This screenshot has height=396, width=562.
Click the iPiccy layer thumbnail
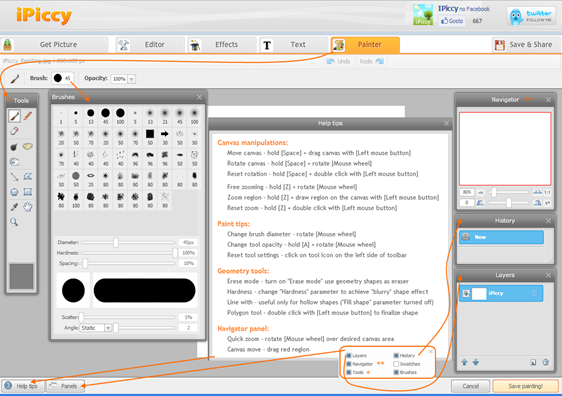point(479,294)
